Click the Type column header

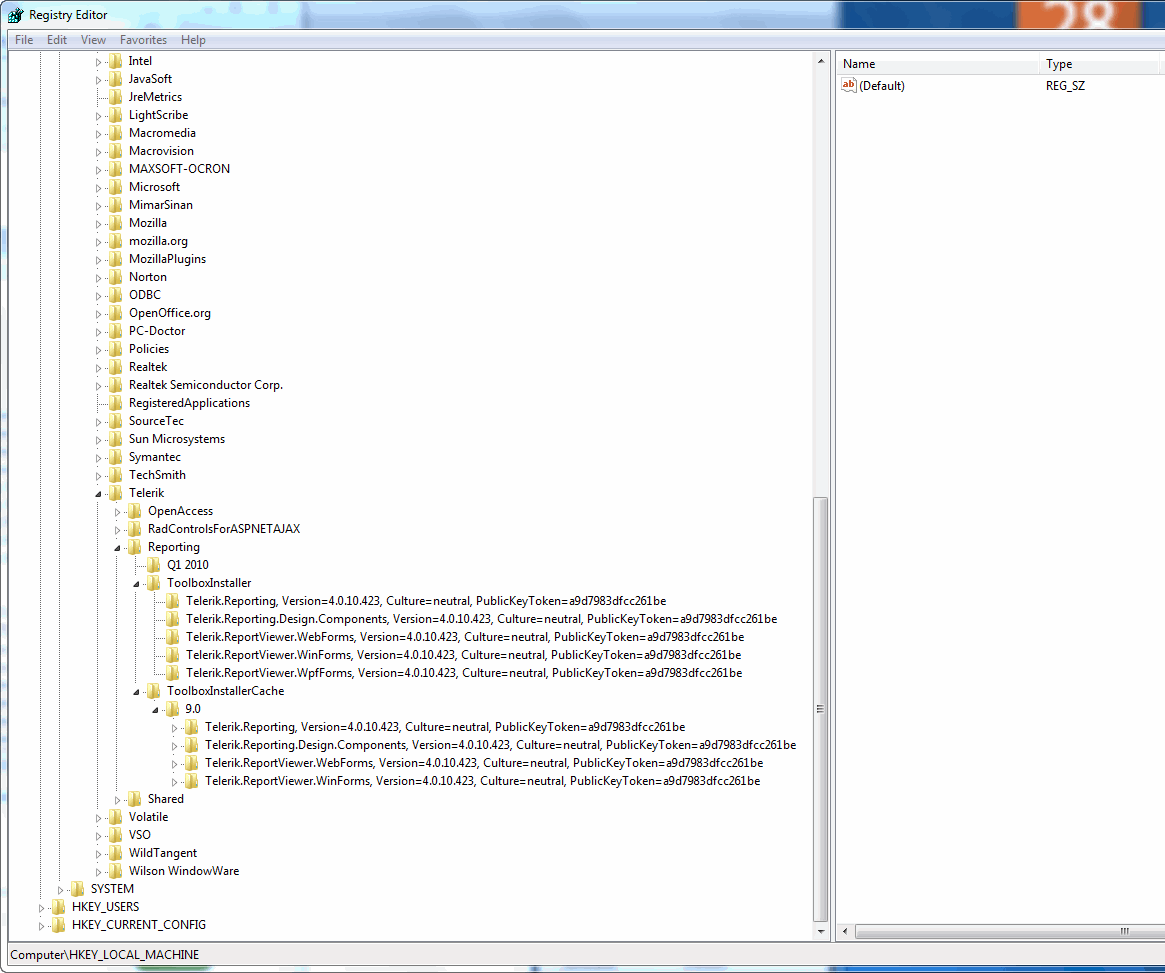(x=1099, y=64)
